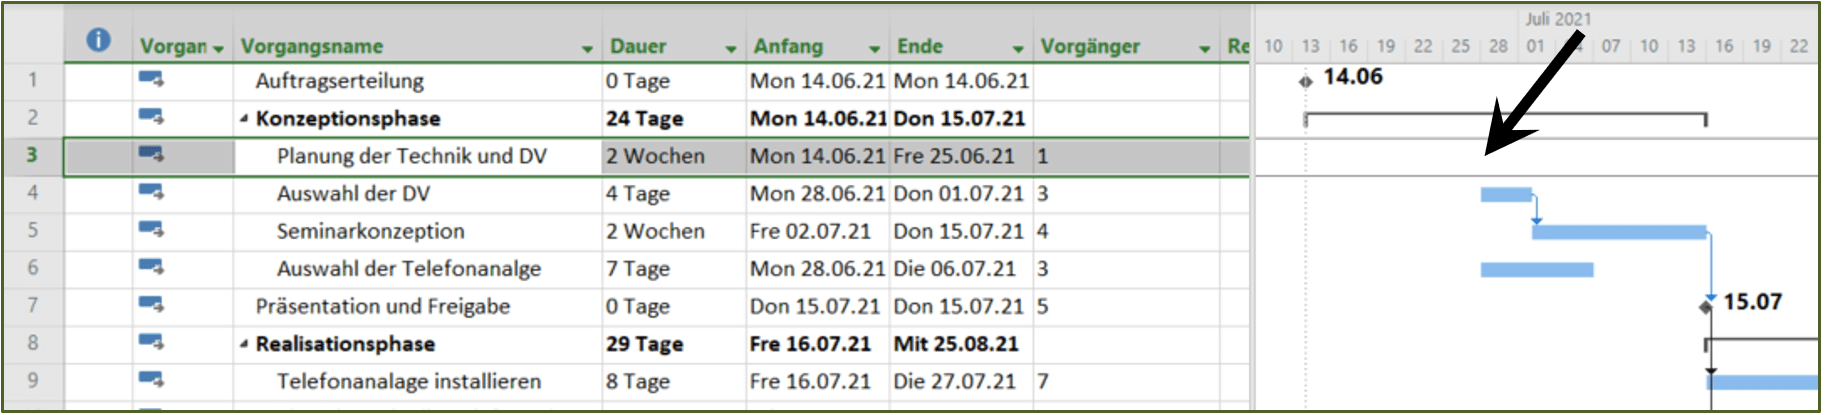This screenshot has width=1825, height=415.
Task: Open the Vorgangsname column filter dropdown
Action: [x=587, y=48]
